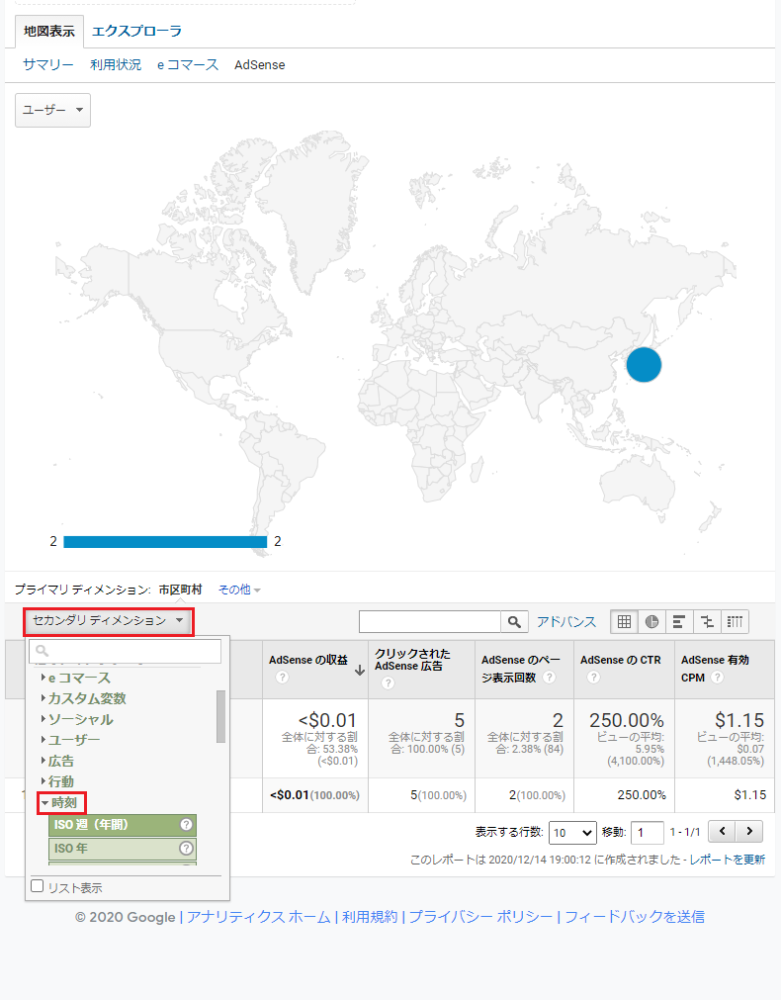Switch to pivot table view icon
The image size is (781, 1000).
pyautogui.click(x=734, y=622)
